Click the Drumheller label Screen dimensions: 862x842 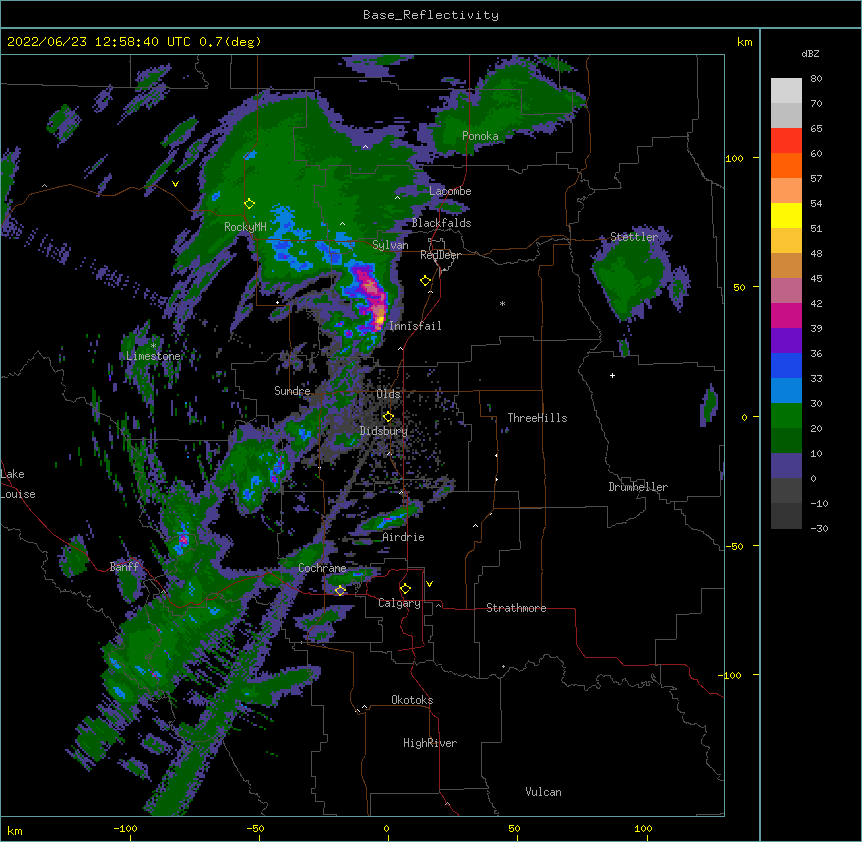click(x=638, y=487)
